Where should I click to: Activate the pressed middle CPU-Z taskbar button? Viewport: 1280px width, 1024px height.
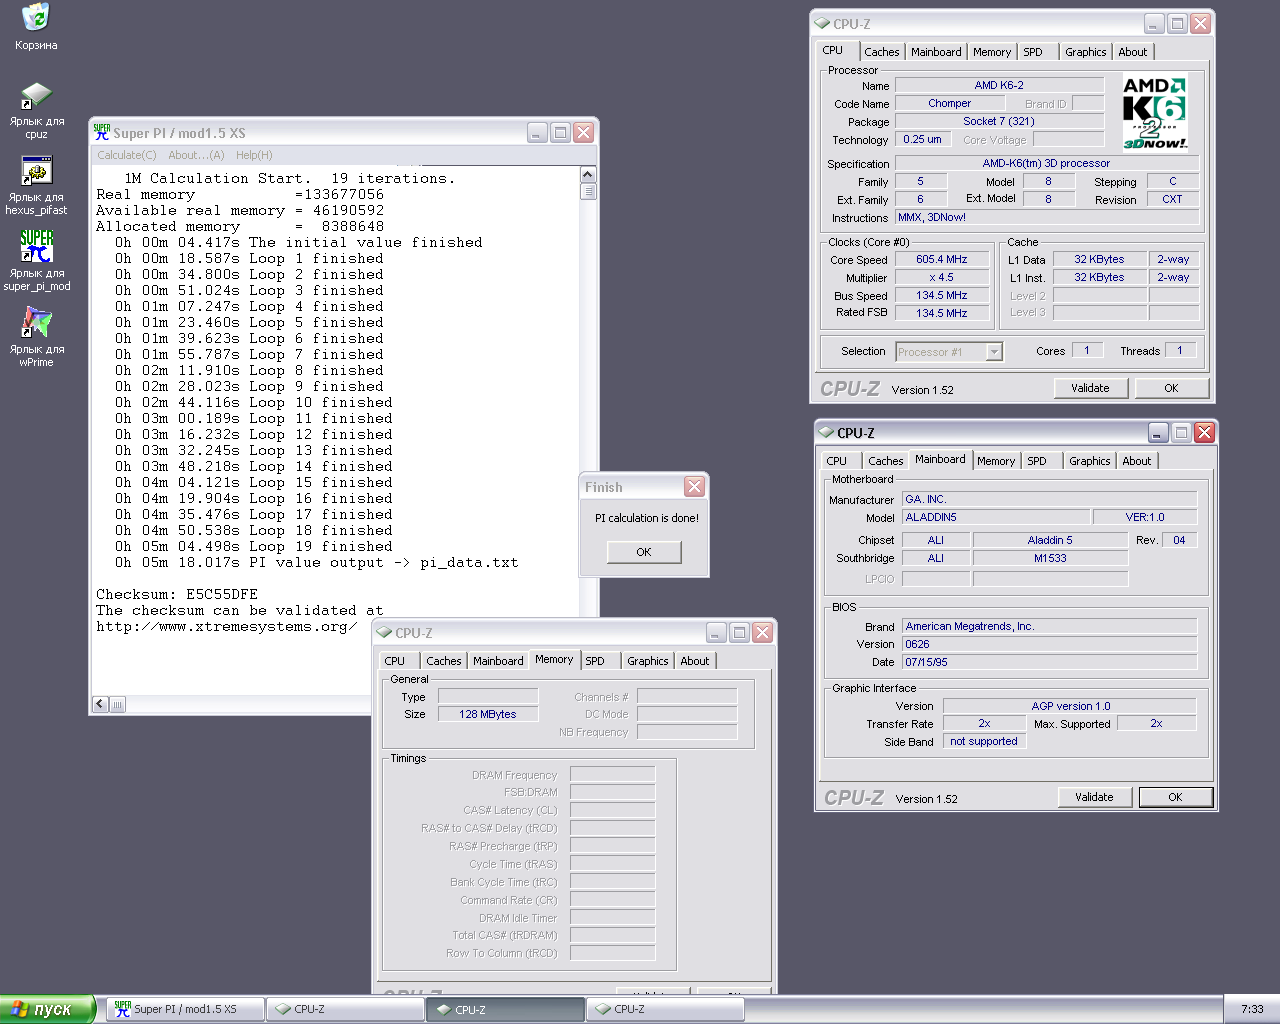[505, 1009]
